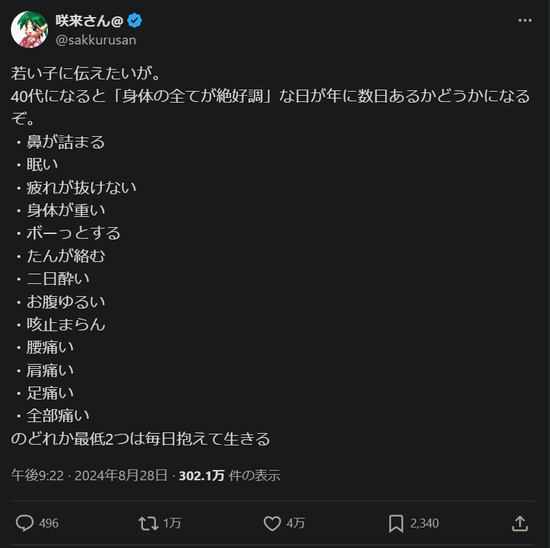
Task: Click the 2024年8月28日 date
Action: tap(121, 476)
